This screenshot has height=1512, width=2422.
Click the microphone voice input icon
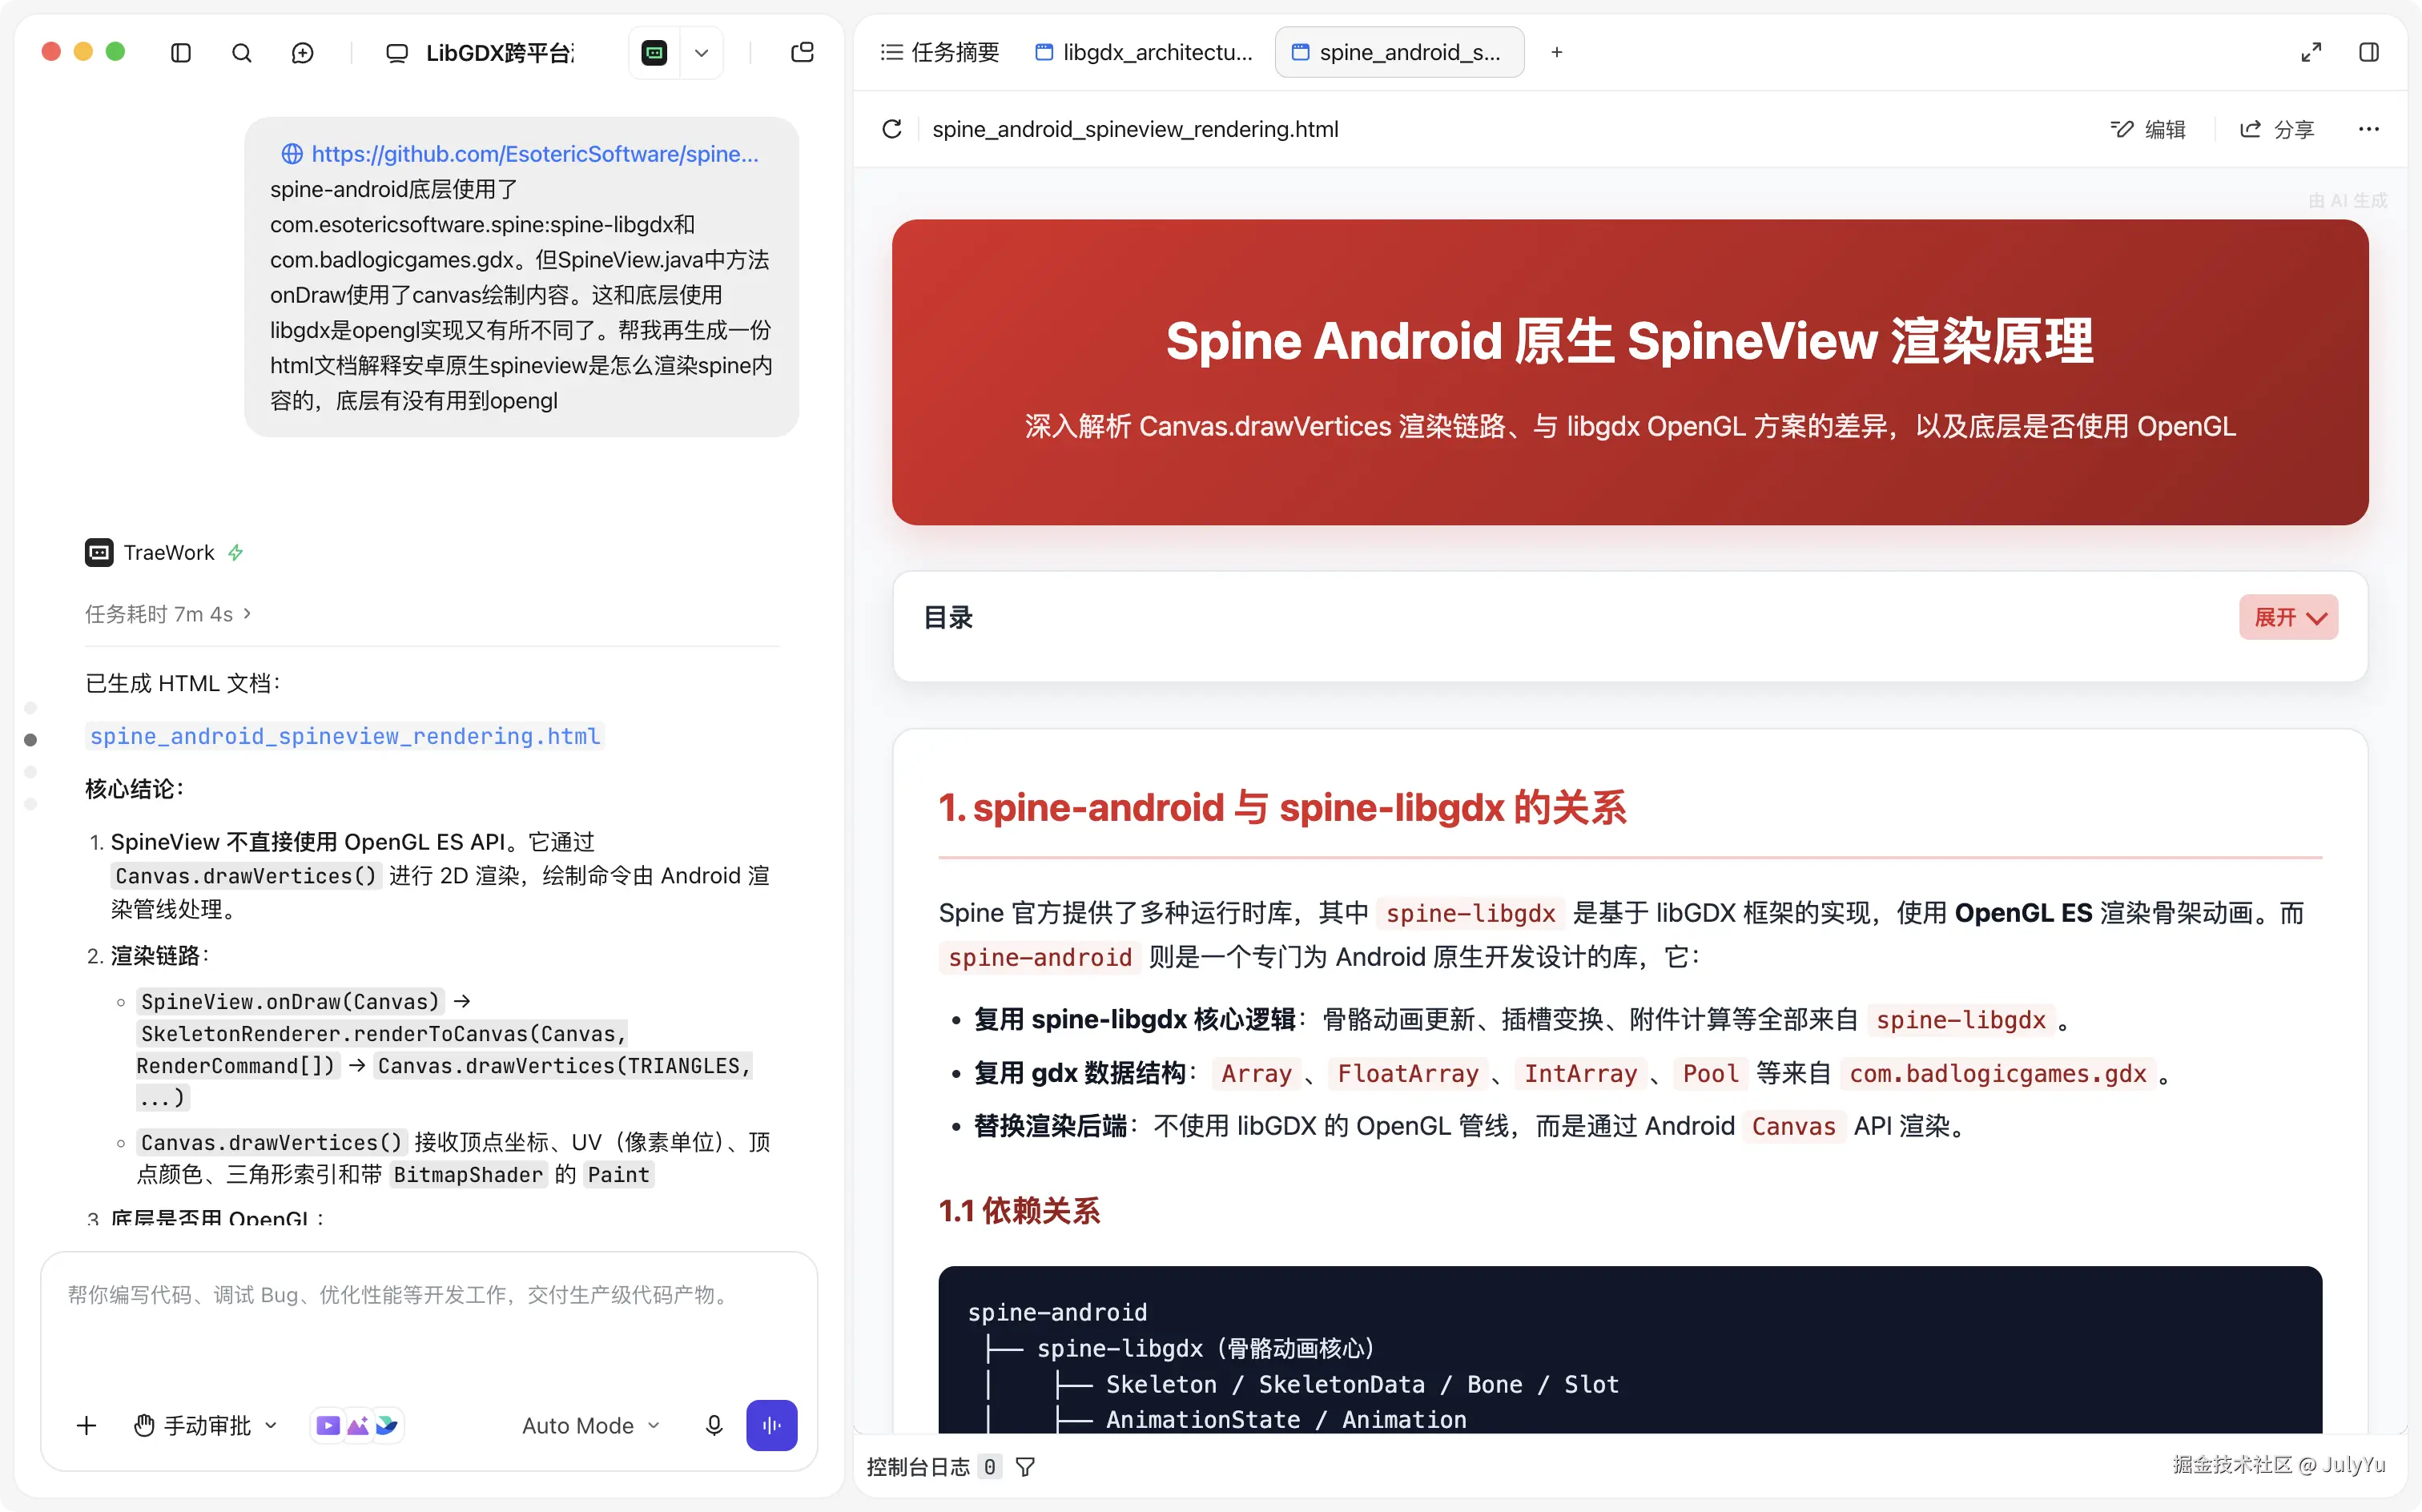point(714,1425)
